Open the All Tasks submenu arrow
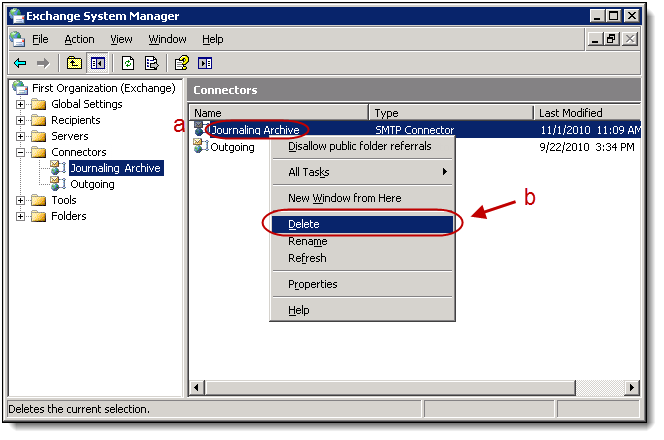The image size is (664, 440). [445, 172]
